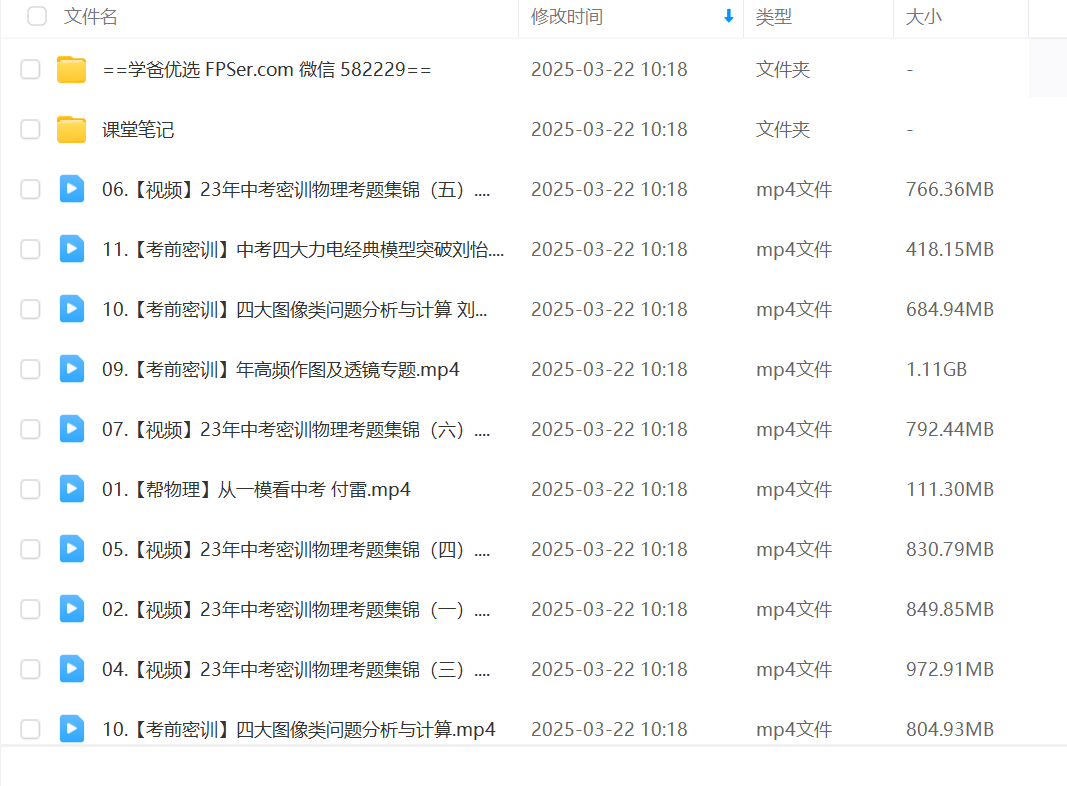
Task: Sort list by 类型 column header
Action: pyautogui.click(x=774, y=16)
